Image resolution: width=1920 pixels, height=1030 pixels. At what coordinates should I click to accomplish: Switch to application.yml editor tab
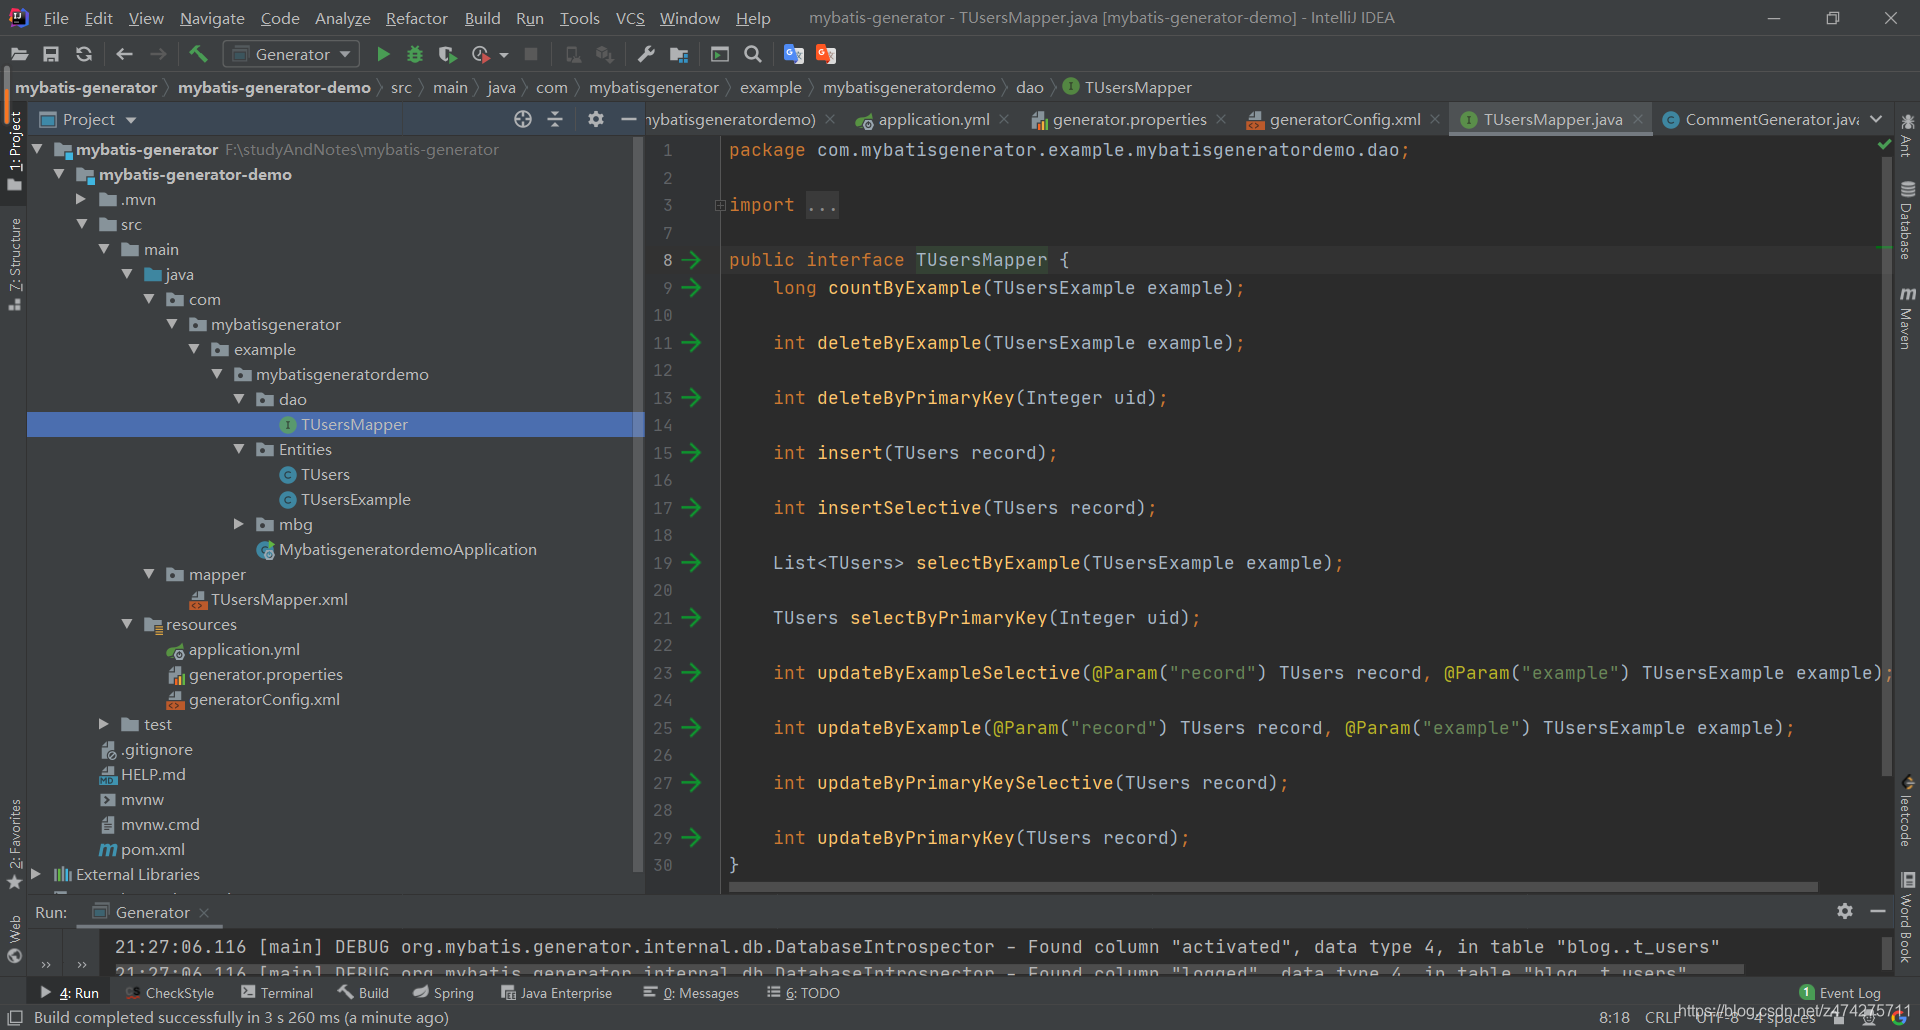click(933, 119)
